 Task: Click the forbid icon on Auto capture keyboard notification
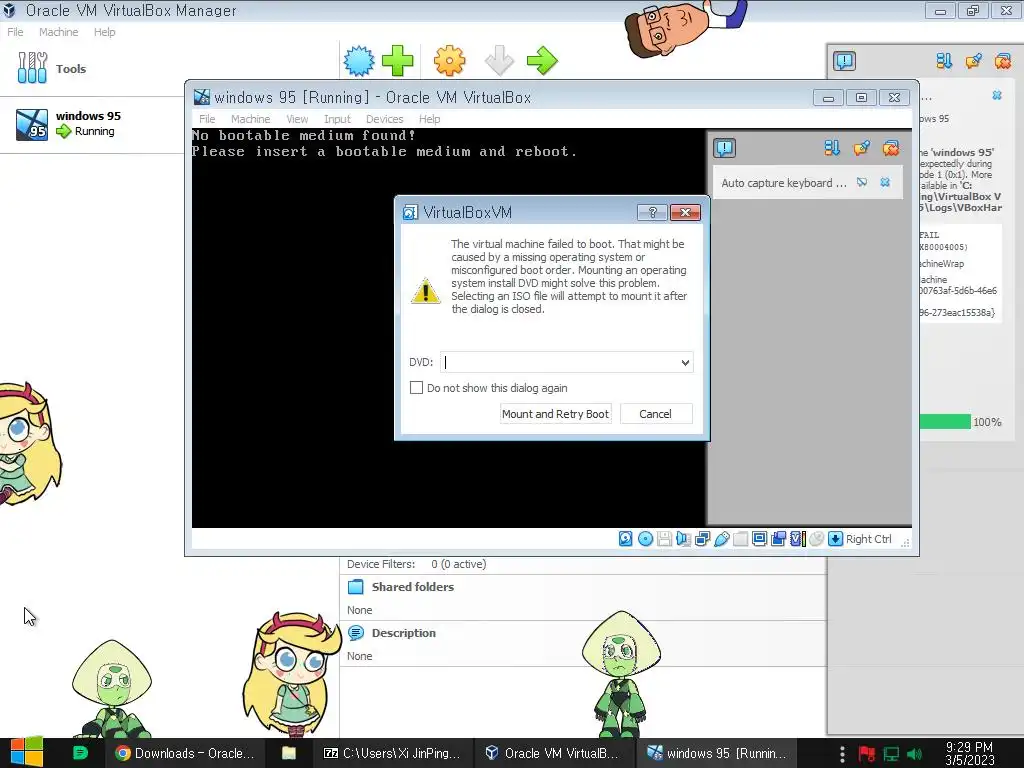point(862,182)
